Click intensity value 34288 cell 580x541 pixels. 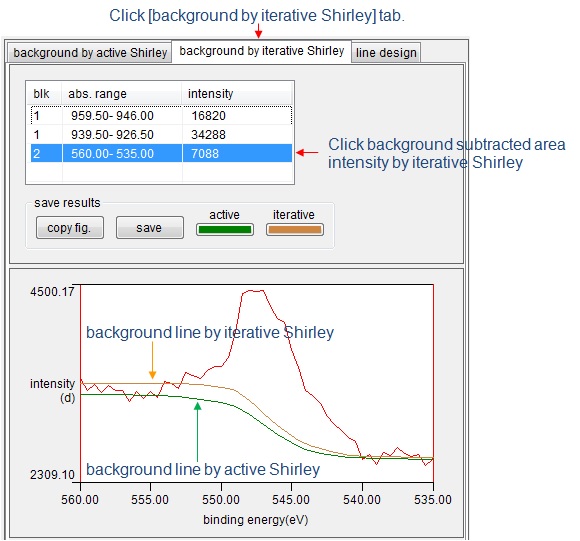pyautogui.click(x=237, y=135)
